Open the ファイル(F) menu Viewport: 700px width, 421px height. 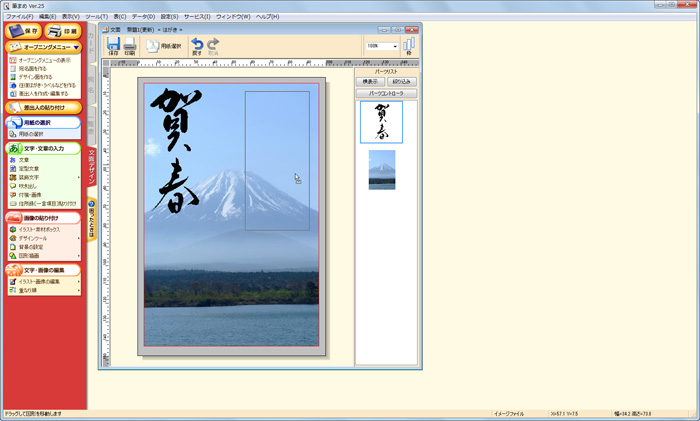[19, 17]
